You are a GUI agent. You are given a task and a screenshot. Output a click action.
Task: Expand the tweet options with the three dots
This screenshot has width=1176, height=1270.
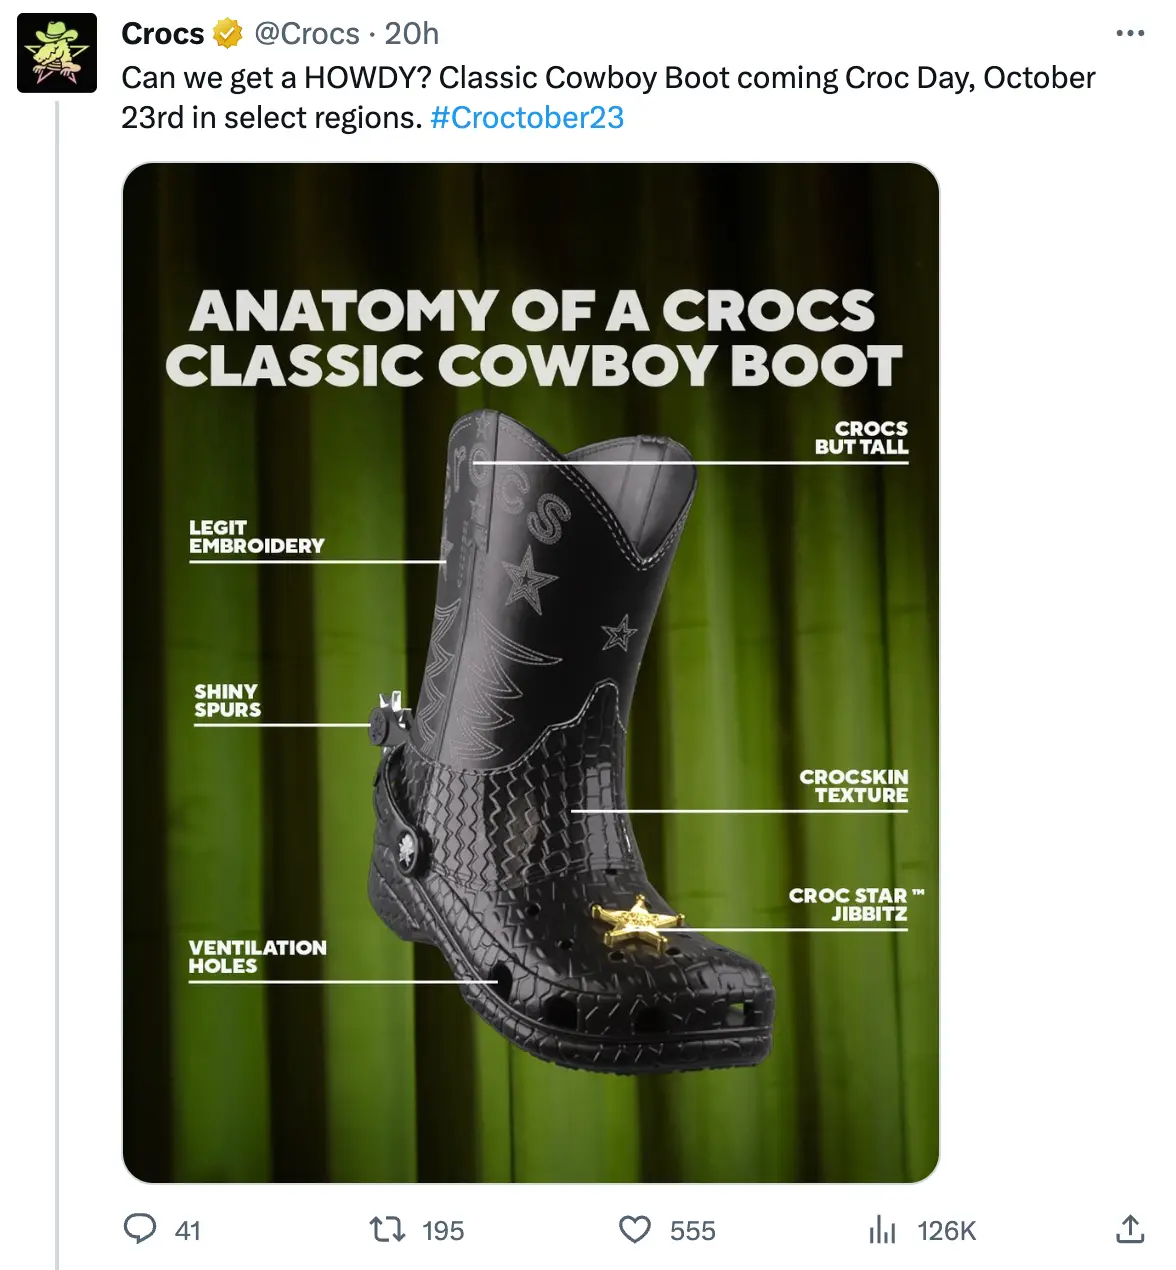point(1130,32)
